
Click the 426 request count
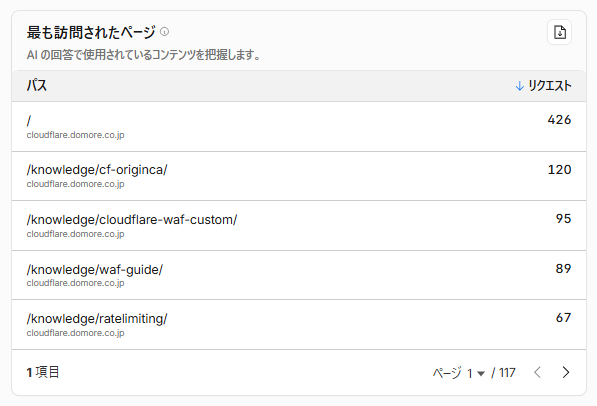[559, 120]
